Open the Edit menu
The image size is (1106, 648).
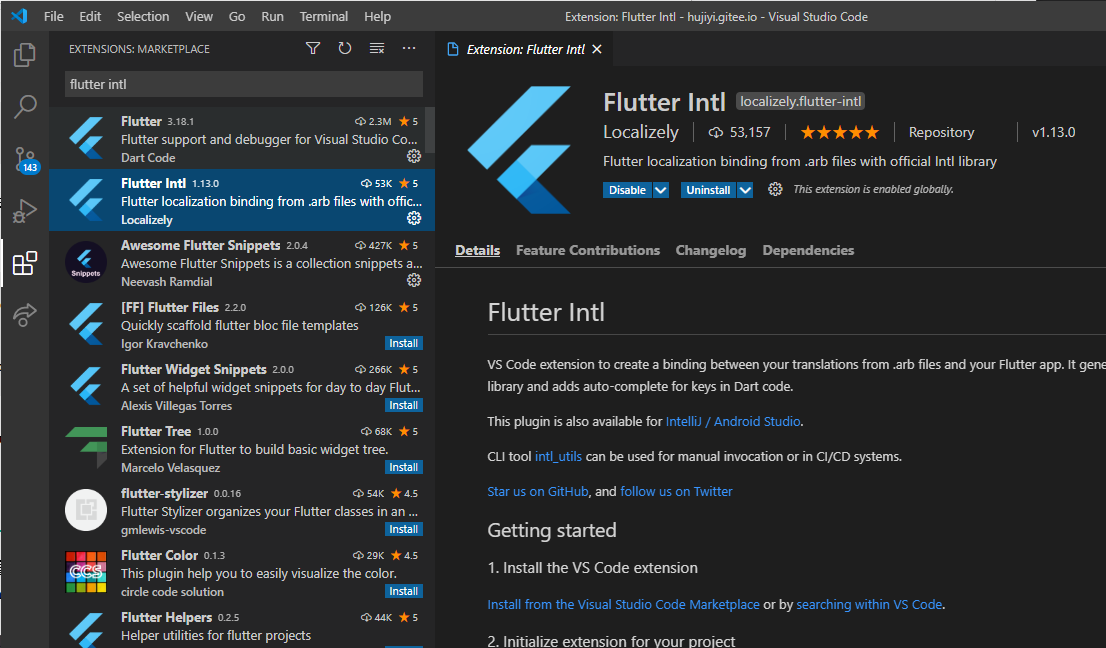(90, 16)
